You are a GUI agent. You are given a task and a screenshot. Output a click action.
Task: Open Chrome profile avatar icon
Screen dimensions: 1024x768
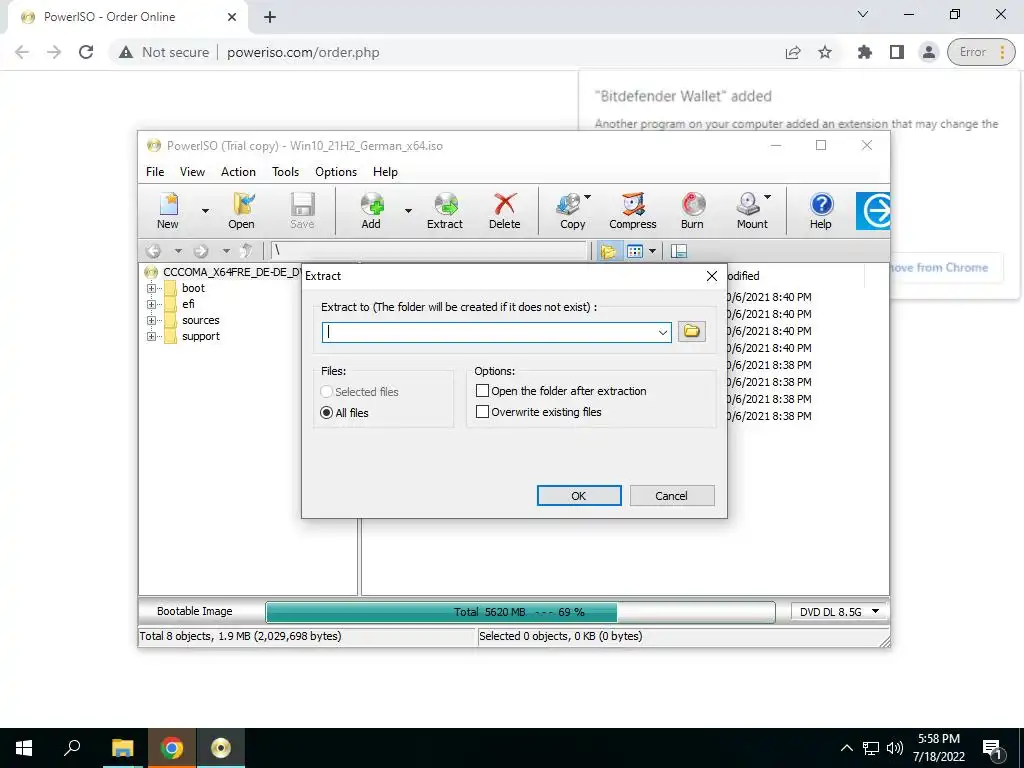tap(929, 52)
